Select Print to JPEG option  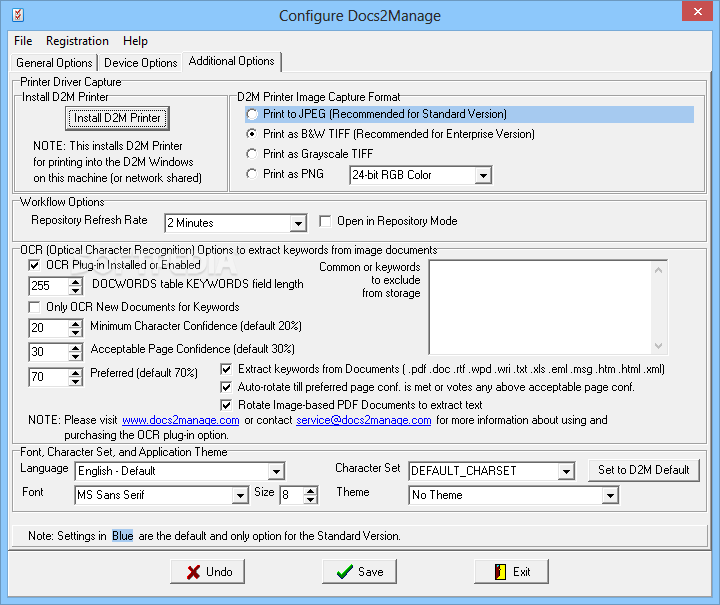click(252, 114)
